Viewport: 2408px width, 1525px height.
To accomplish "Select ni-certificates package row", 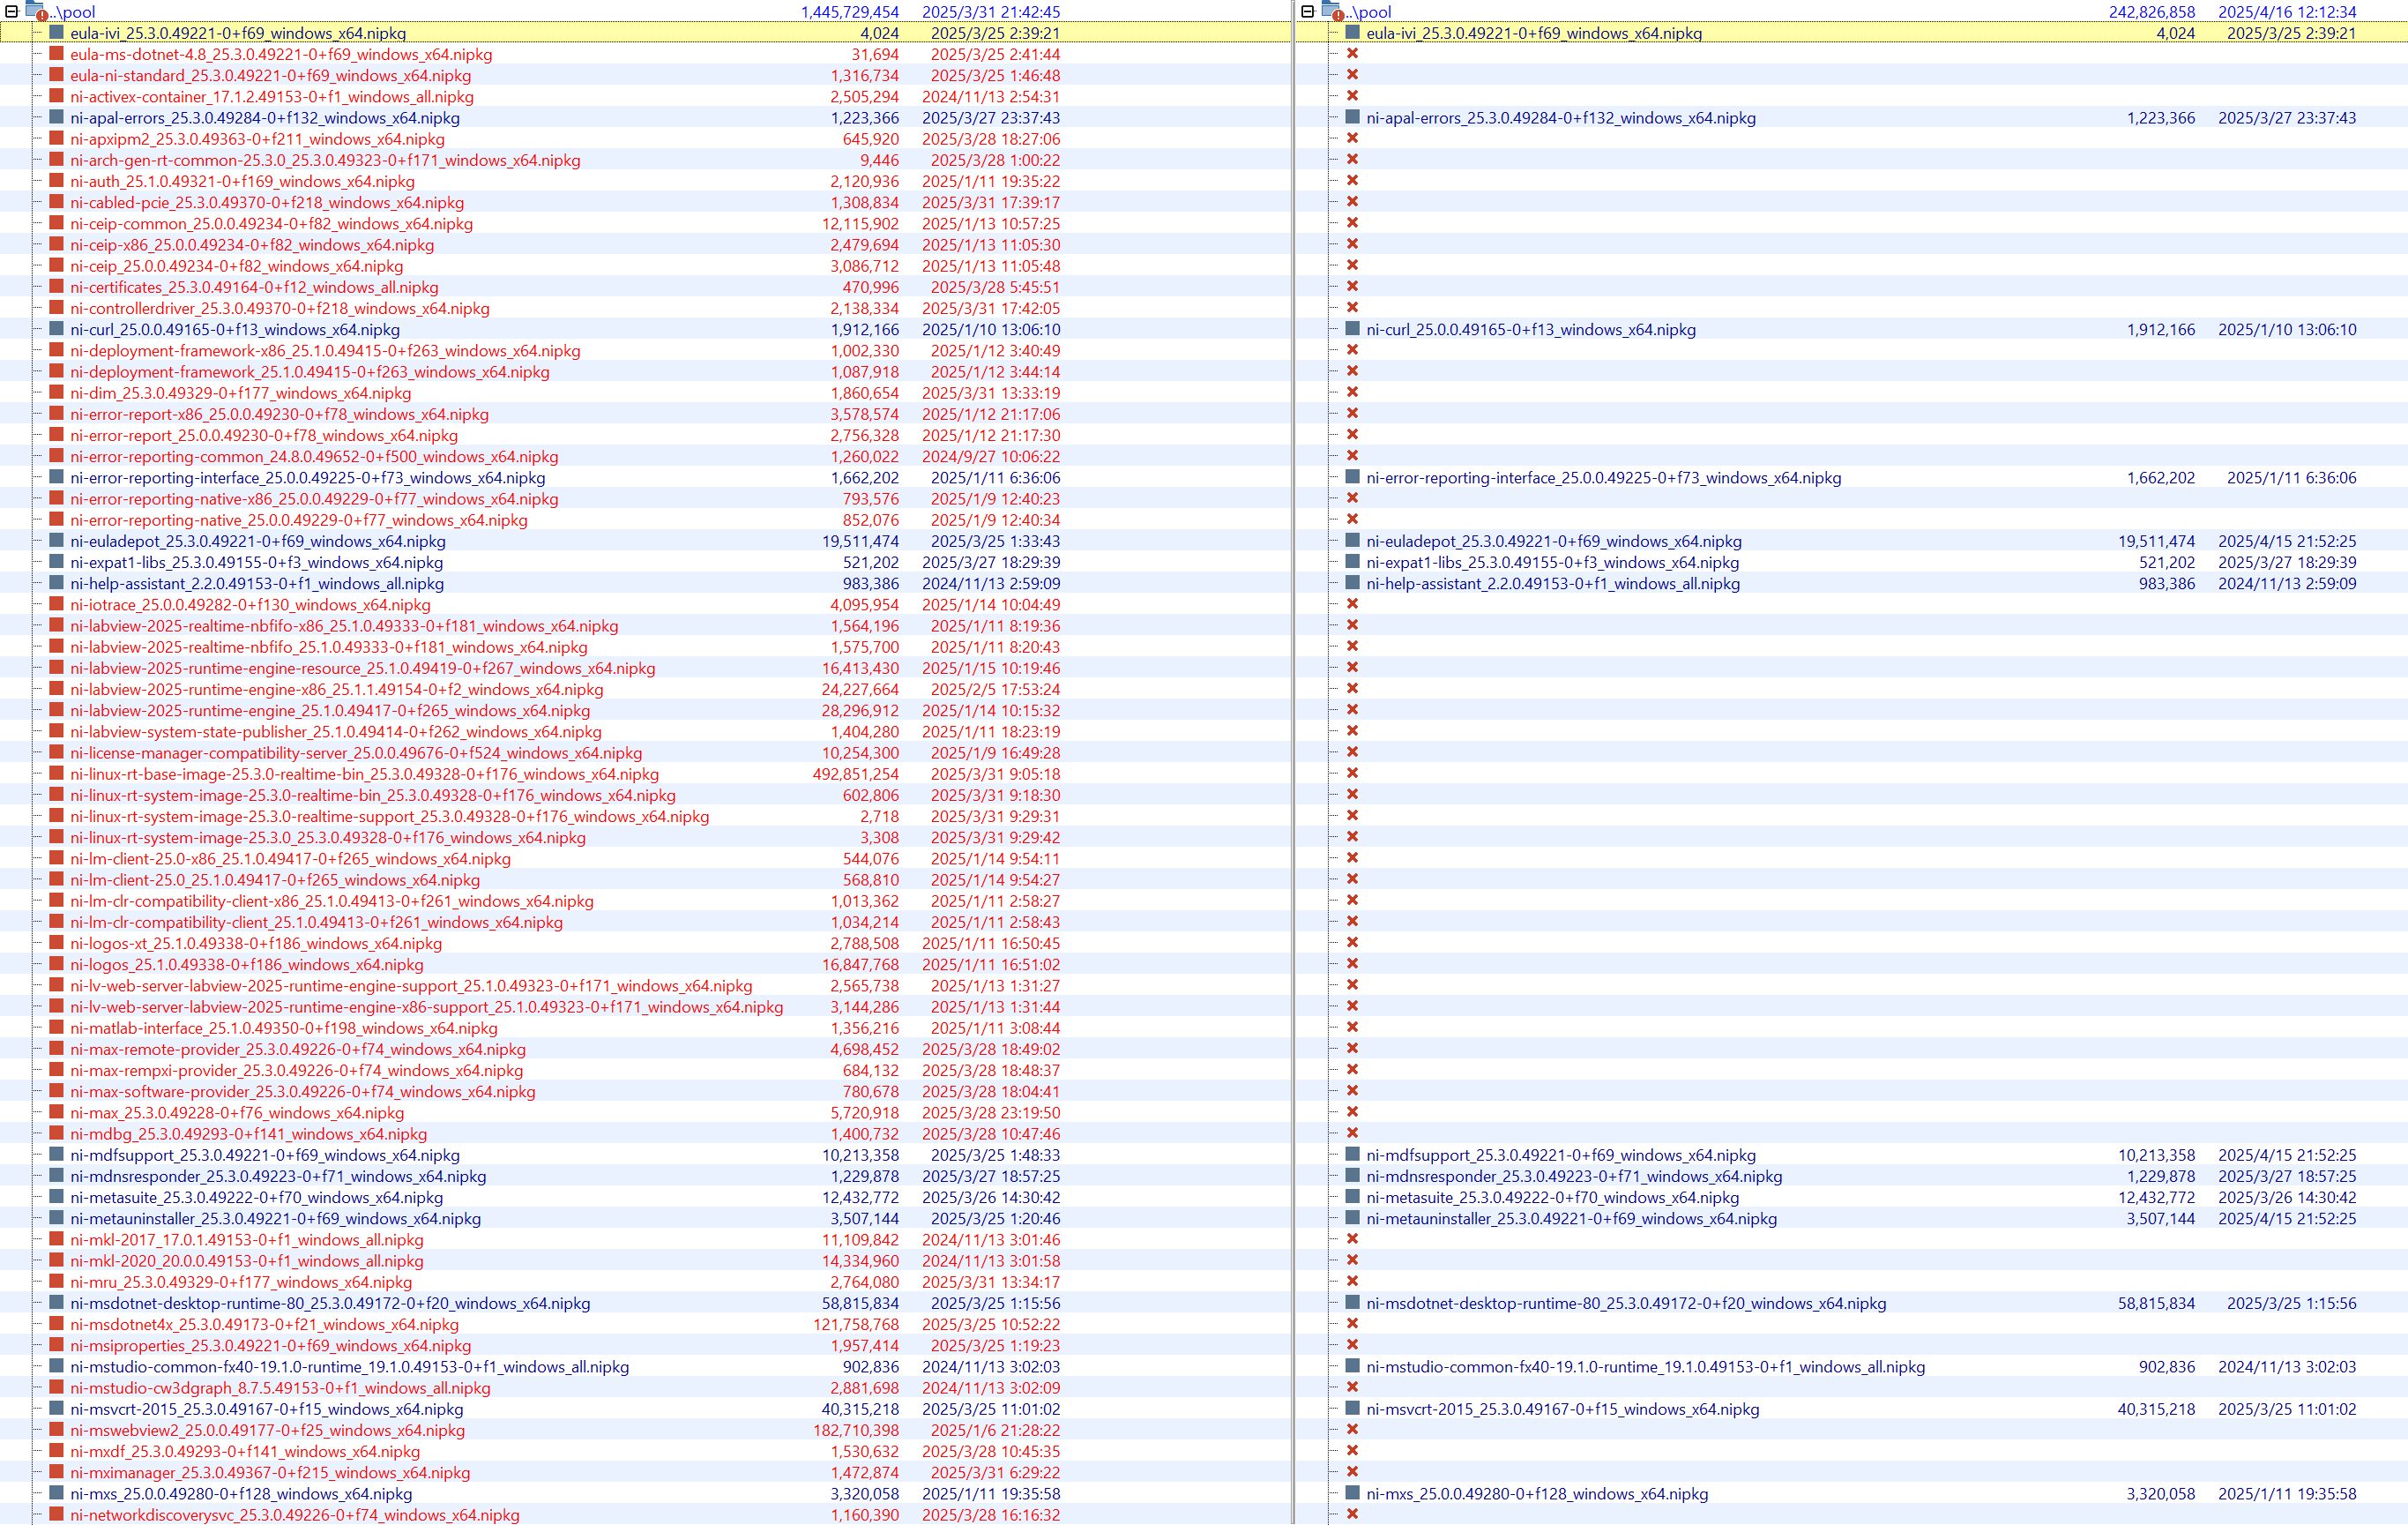I will tap(254, 287).
